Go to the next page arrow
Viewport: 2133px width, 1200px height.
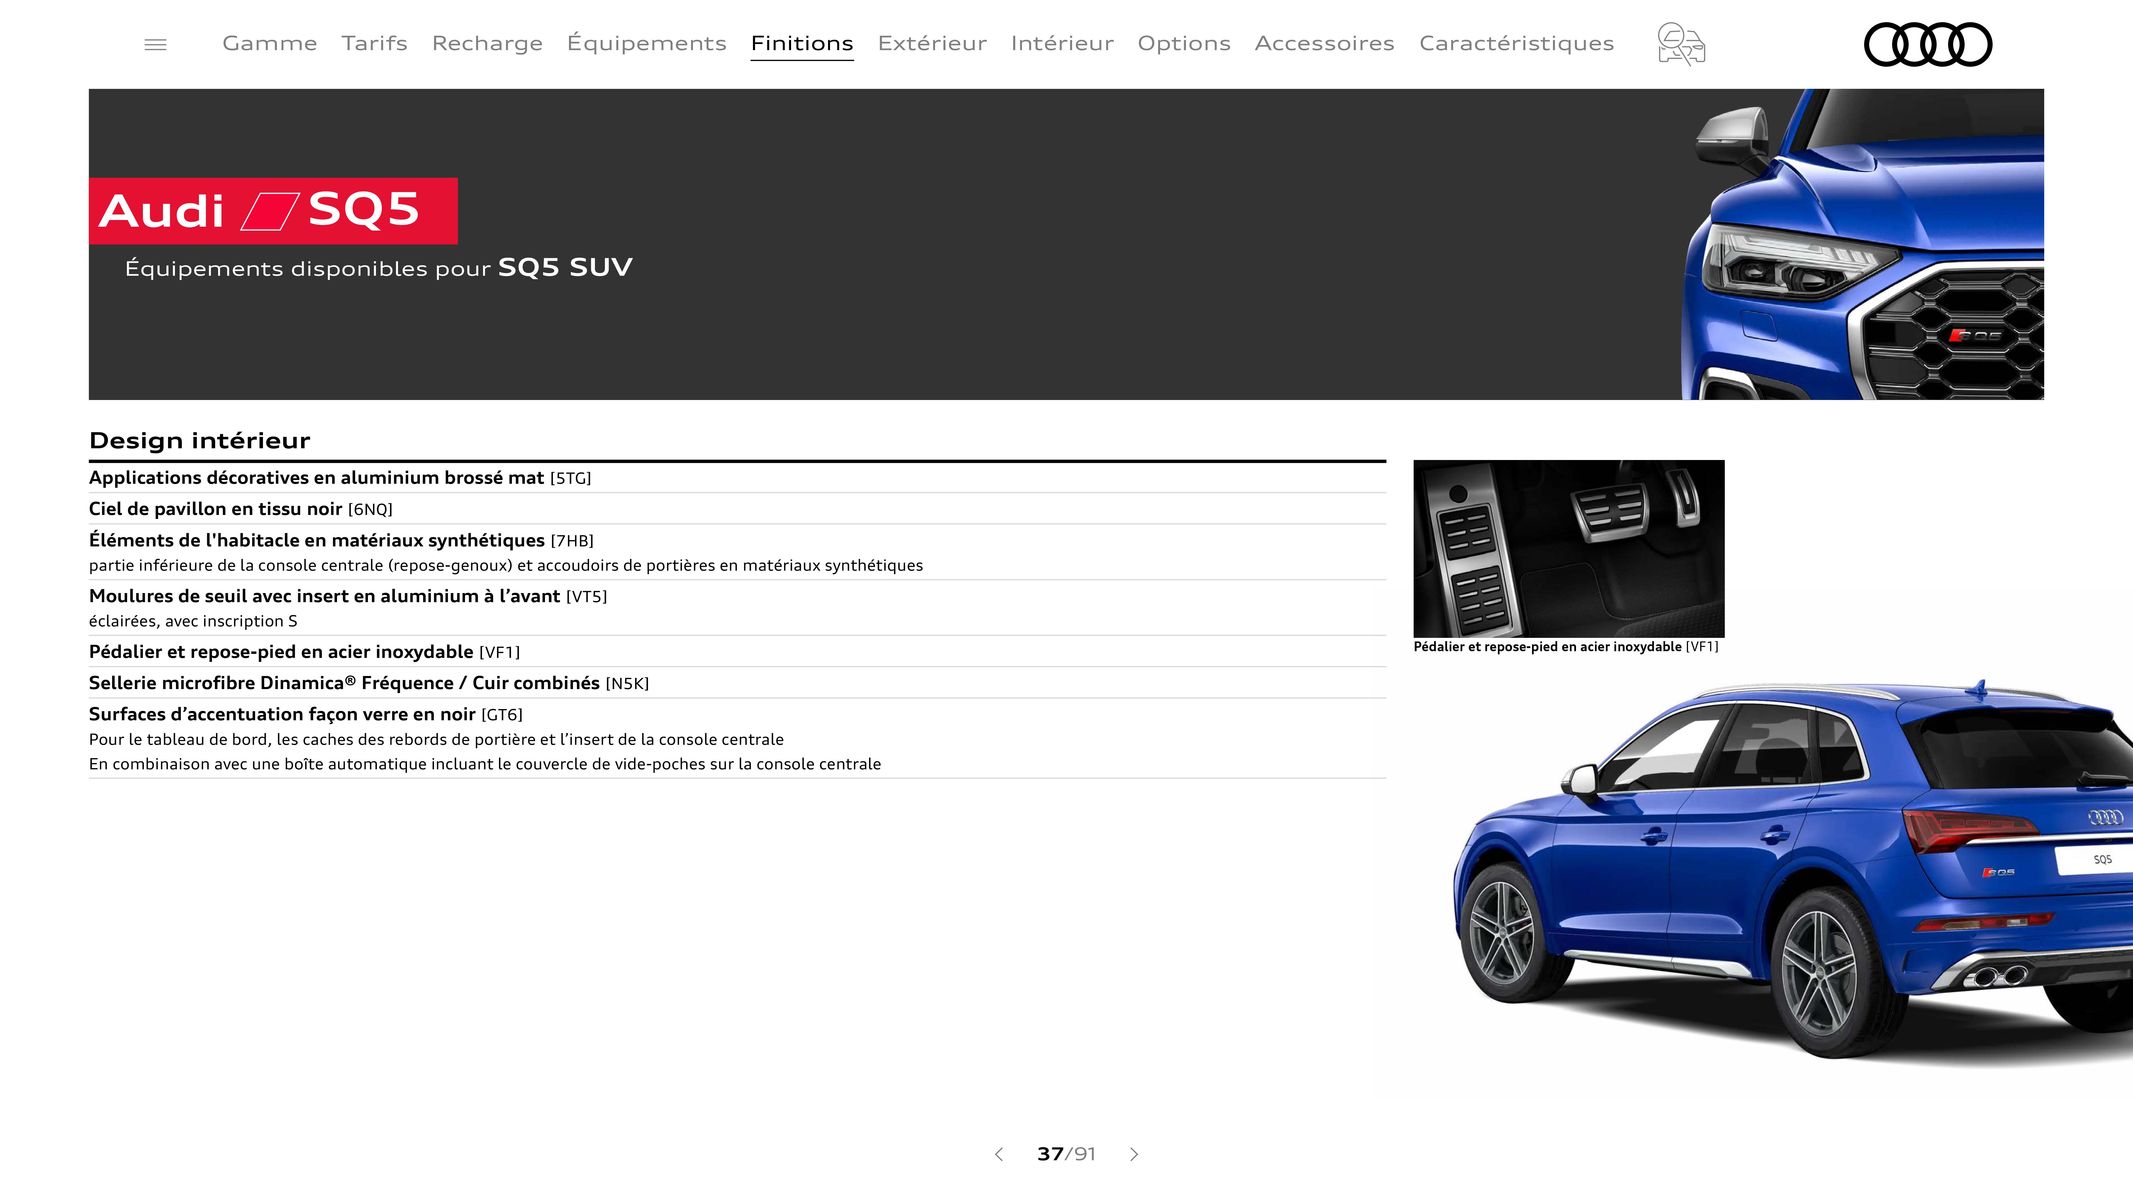(x=1134, y=1154)
